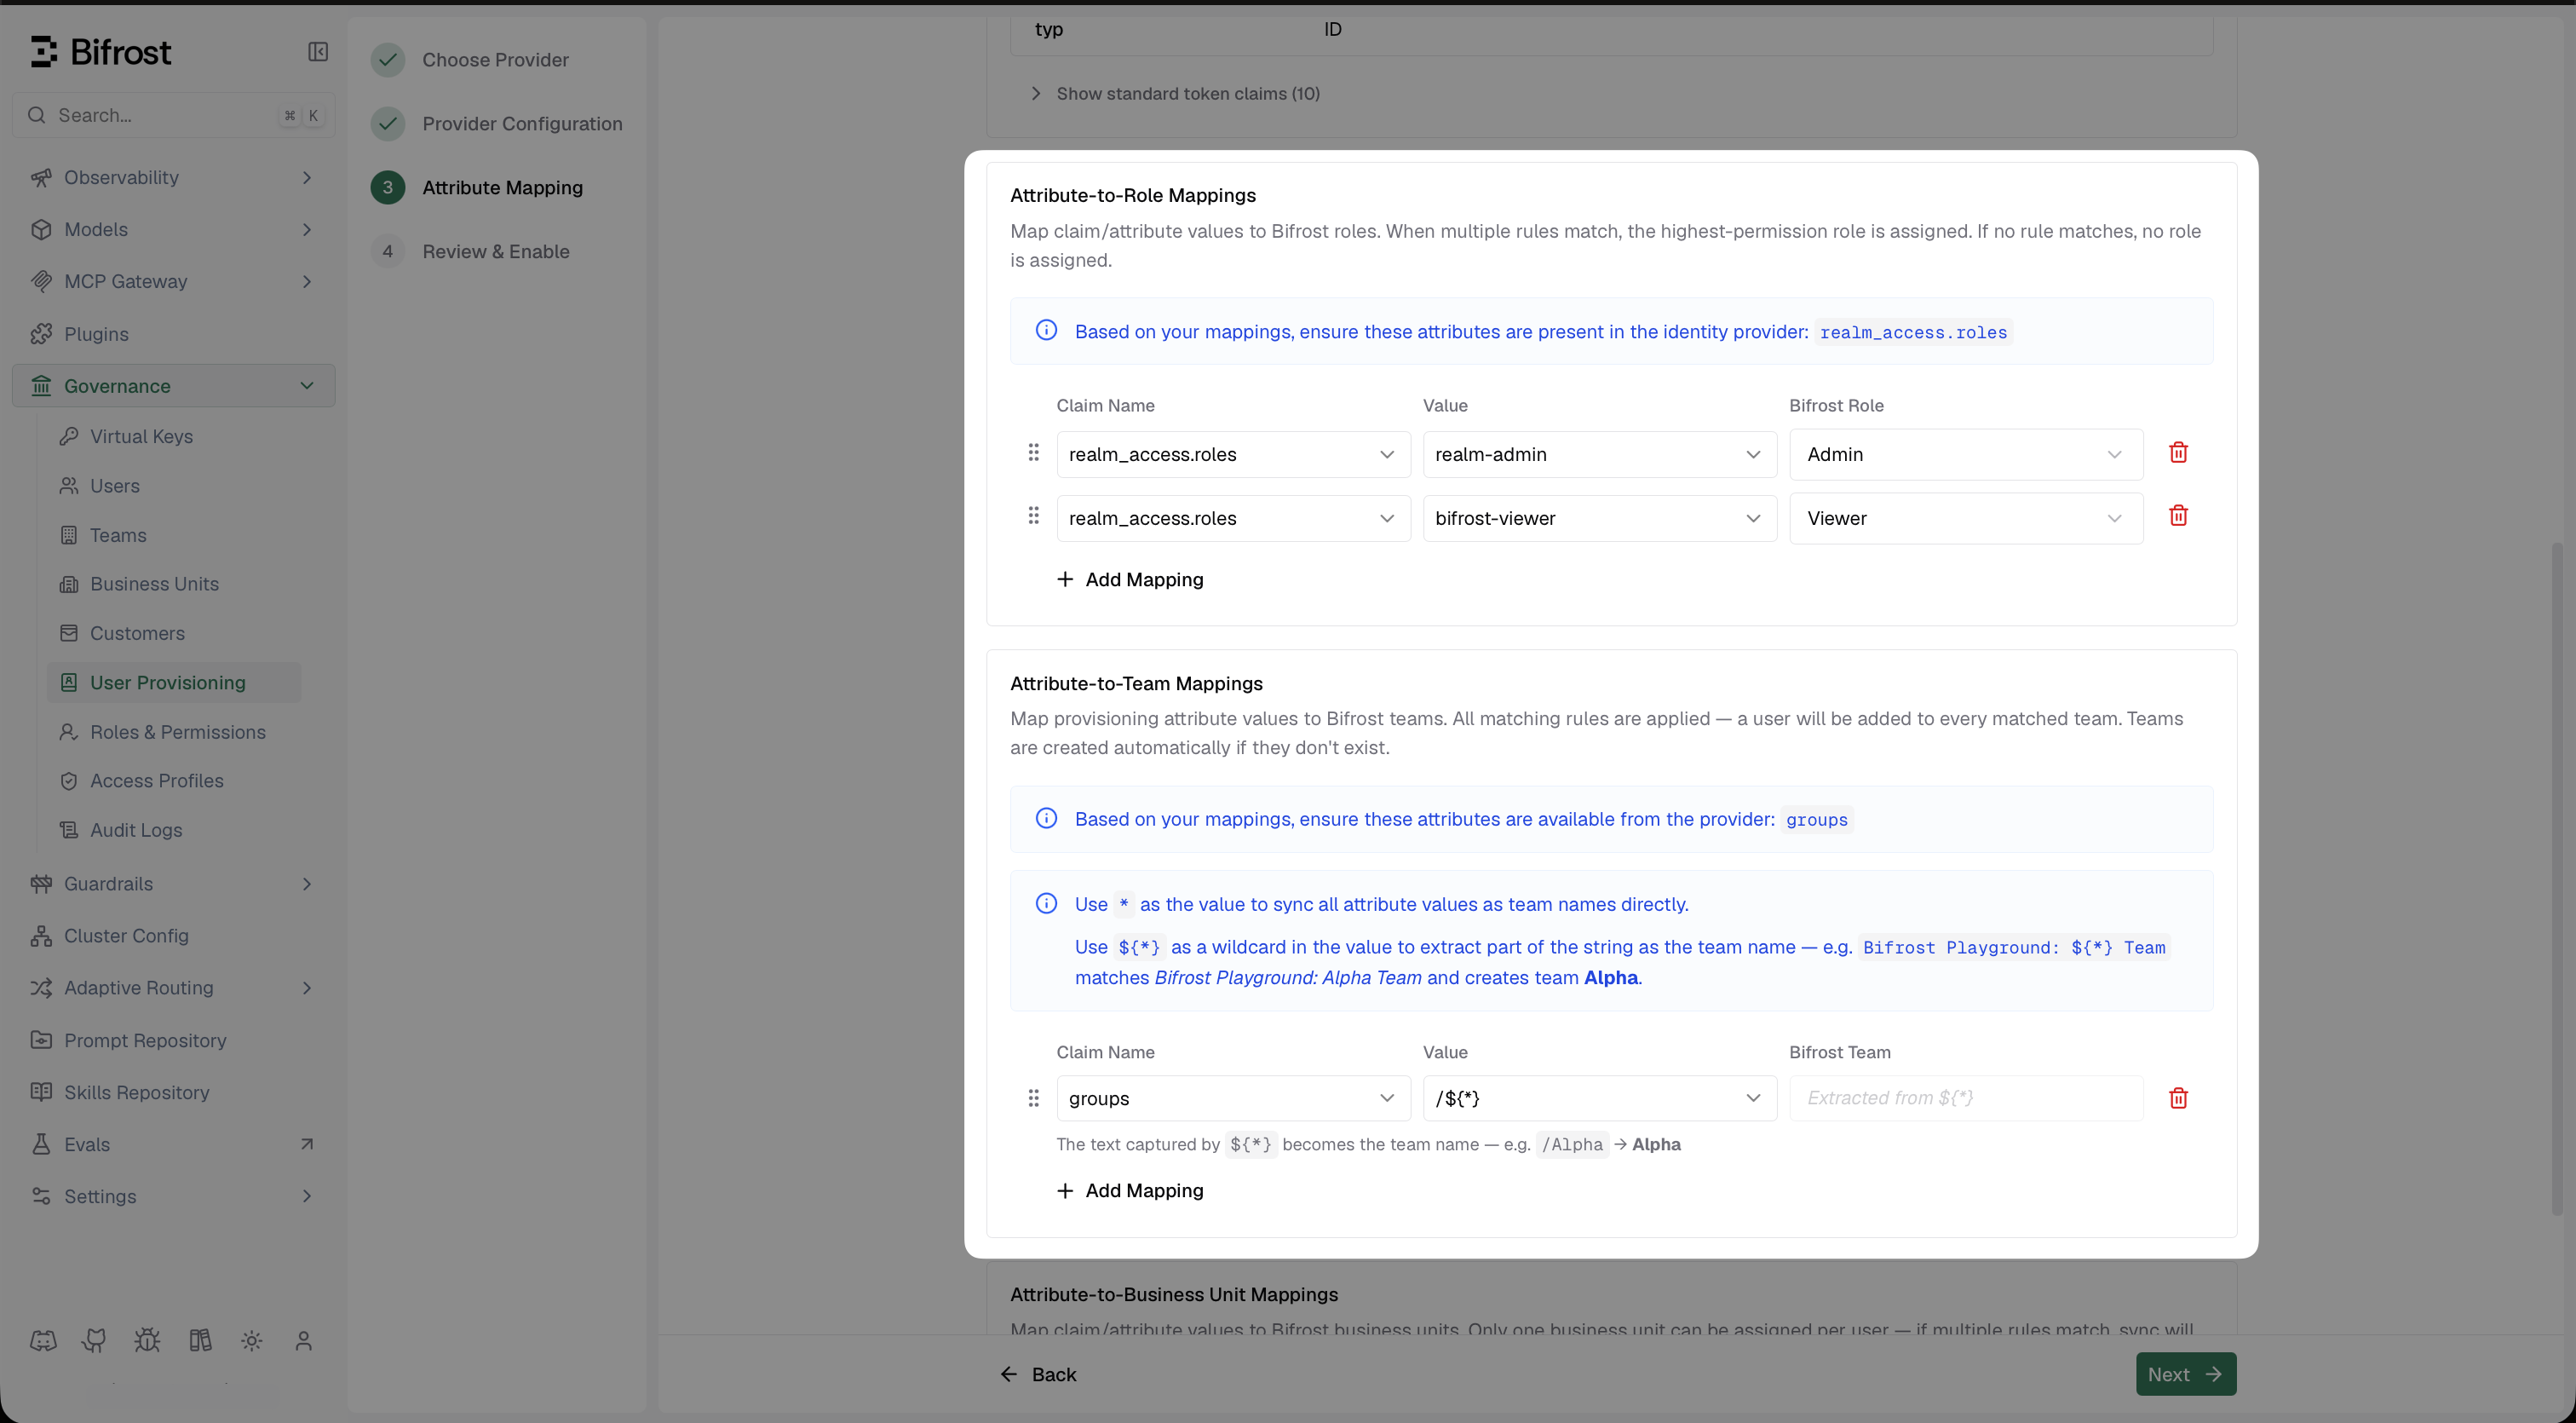The width and height of the screenshot is (2576, 1423).
Task: Open Virtual Keys in Governance menu
Action: (141, 436)
